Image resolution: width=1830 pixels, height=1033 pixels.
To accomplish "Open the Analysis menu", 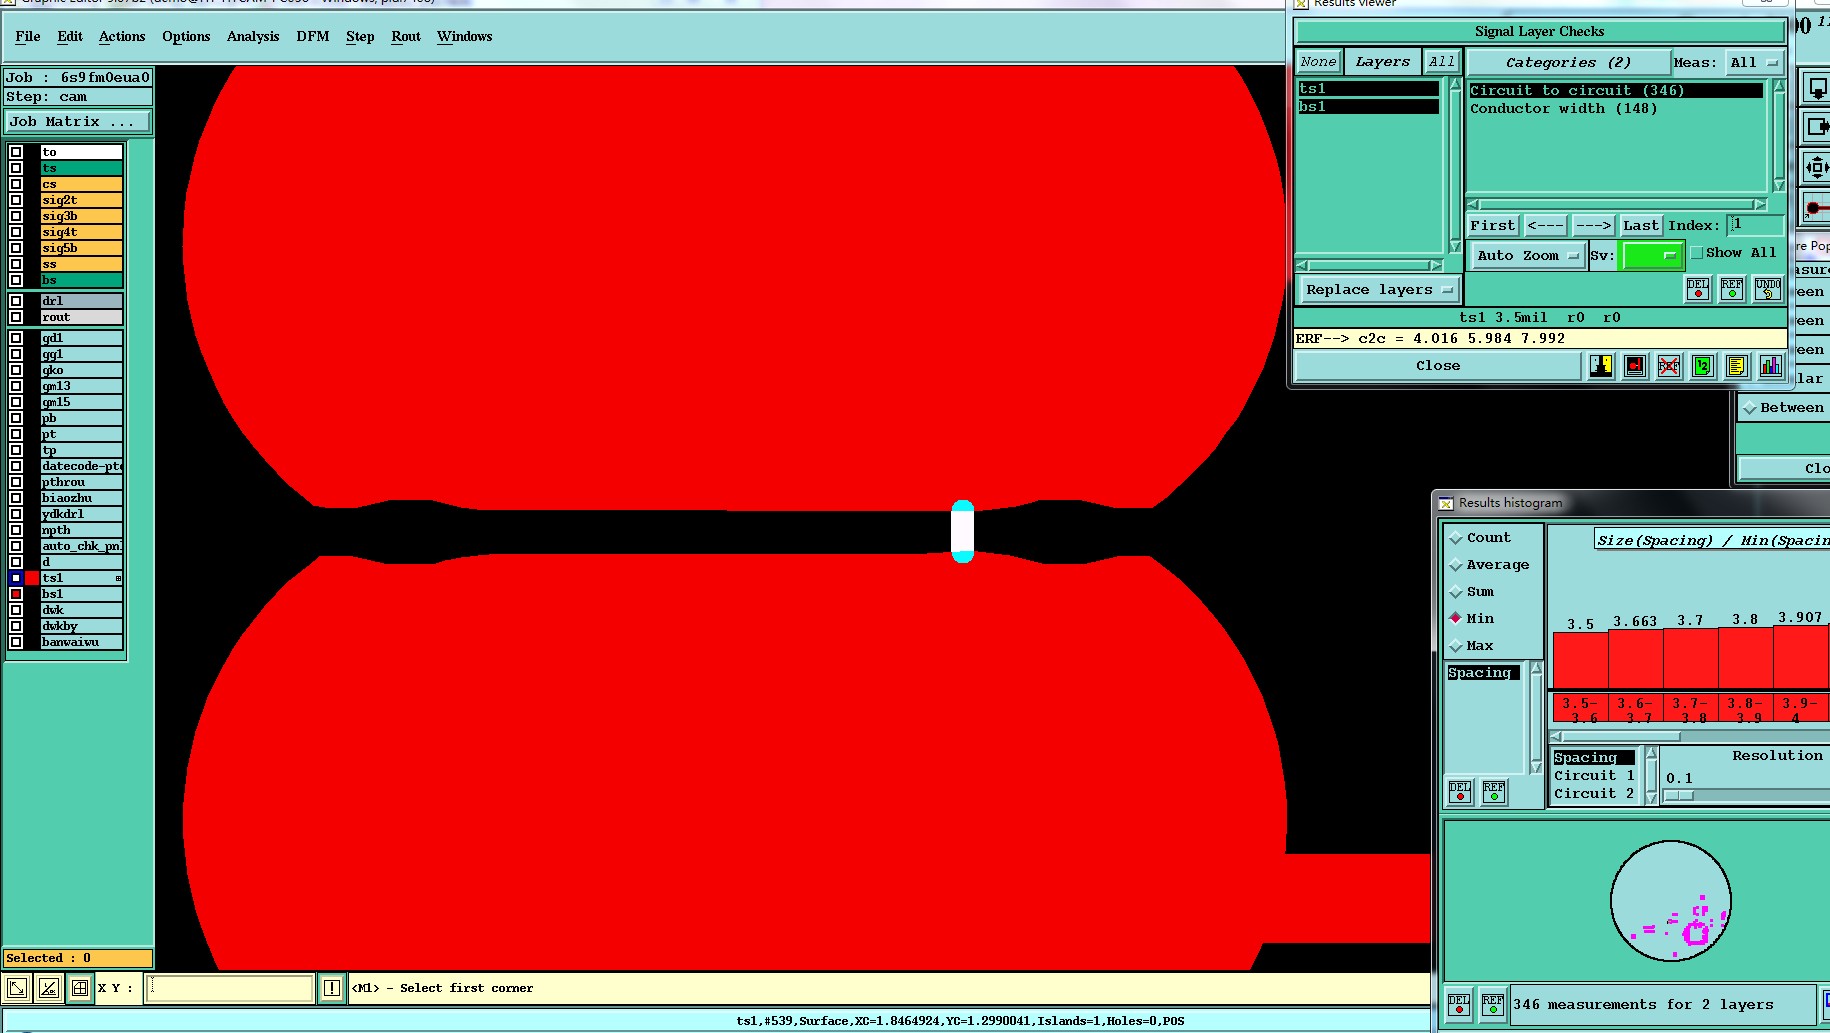I will [253, 36].
